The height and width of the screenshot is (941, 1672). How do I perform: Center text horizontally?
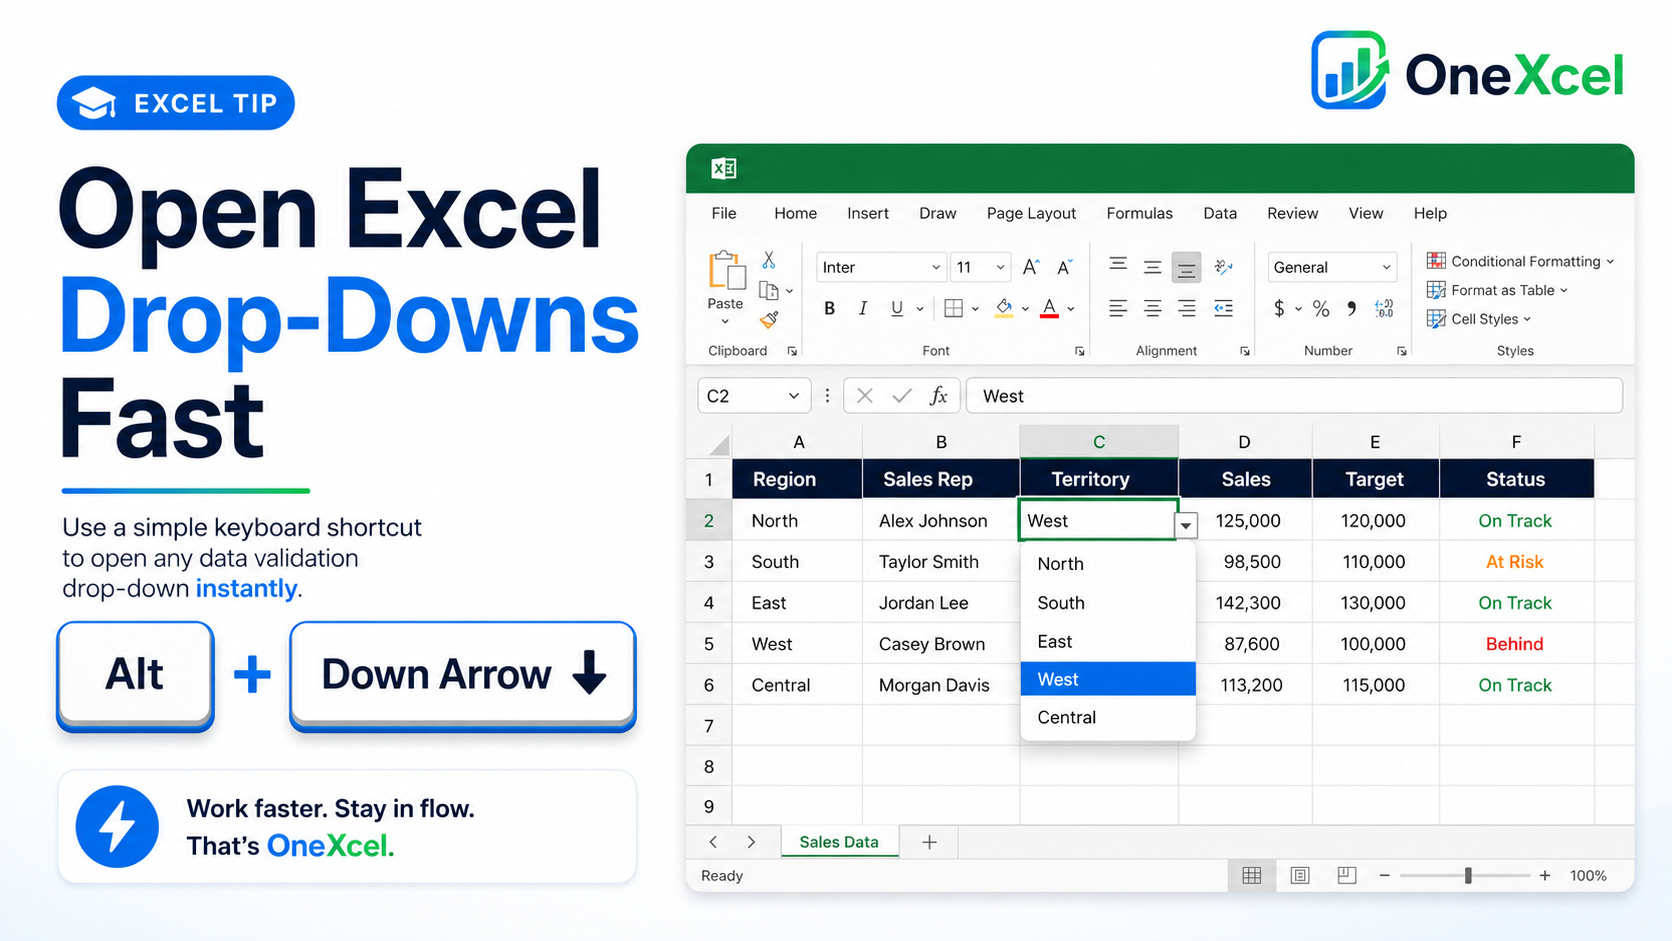point(1152,309)
